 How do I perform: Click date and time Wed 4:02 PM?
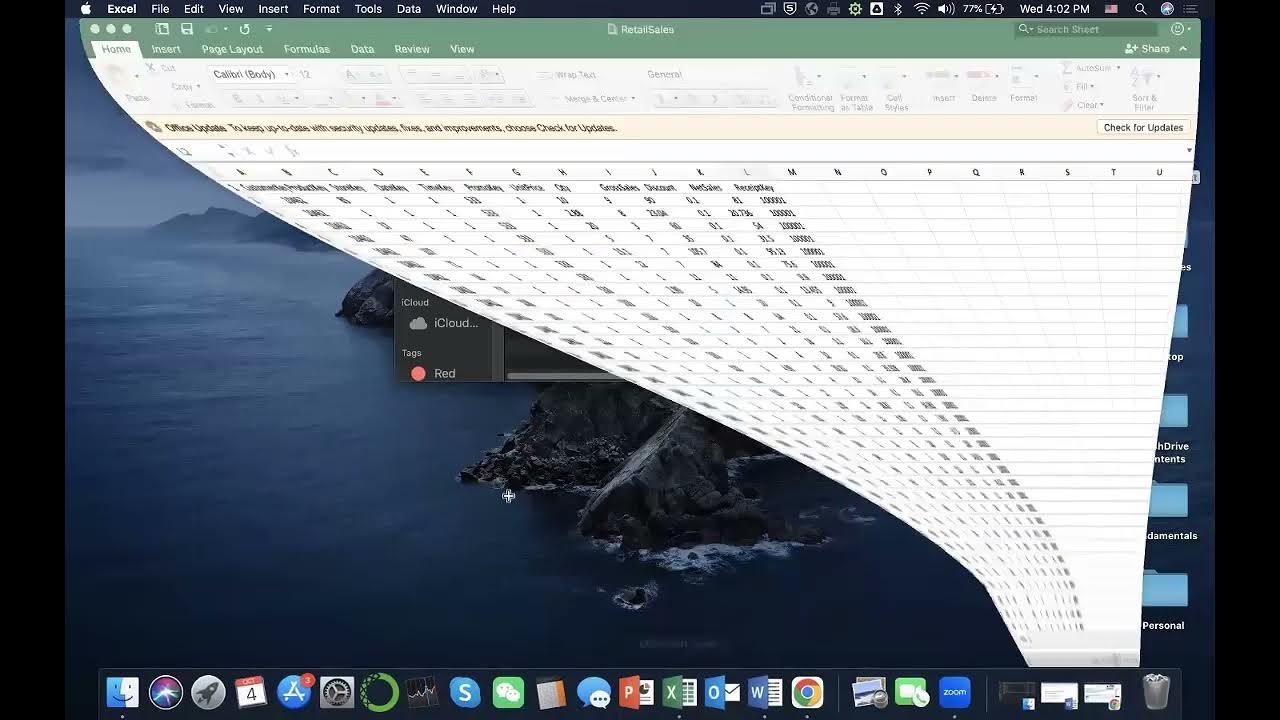click(1054, 9)
